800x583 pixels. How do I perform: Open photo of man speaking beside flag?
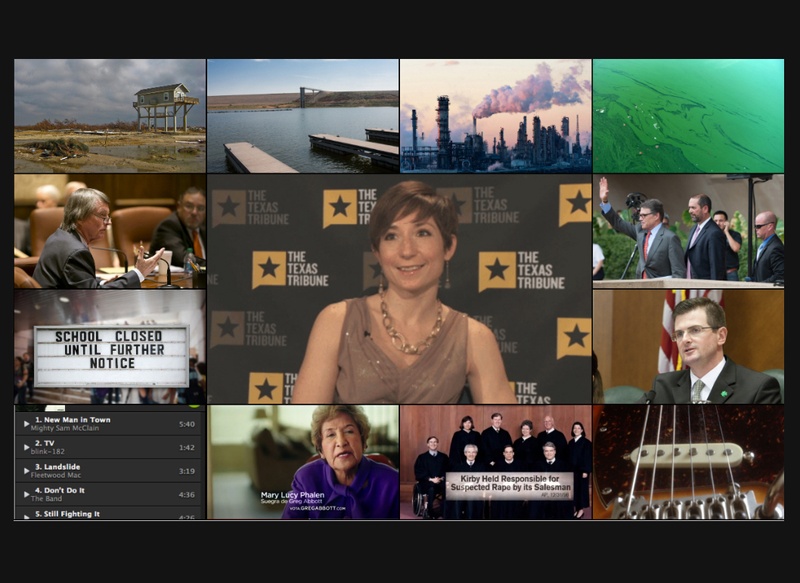click(x=688, y=347)
